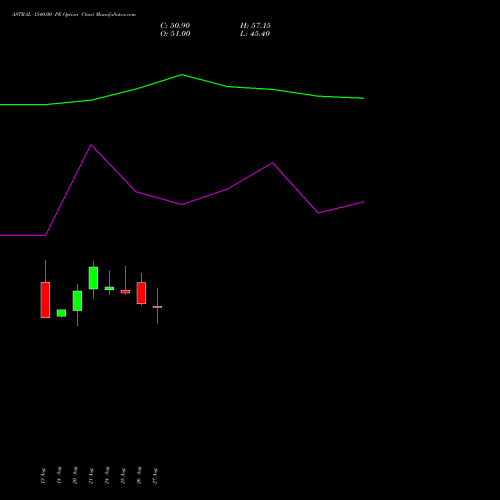
Task: Click the 25 Aug date label
Action: 123,476
